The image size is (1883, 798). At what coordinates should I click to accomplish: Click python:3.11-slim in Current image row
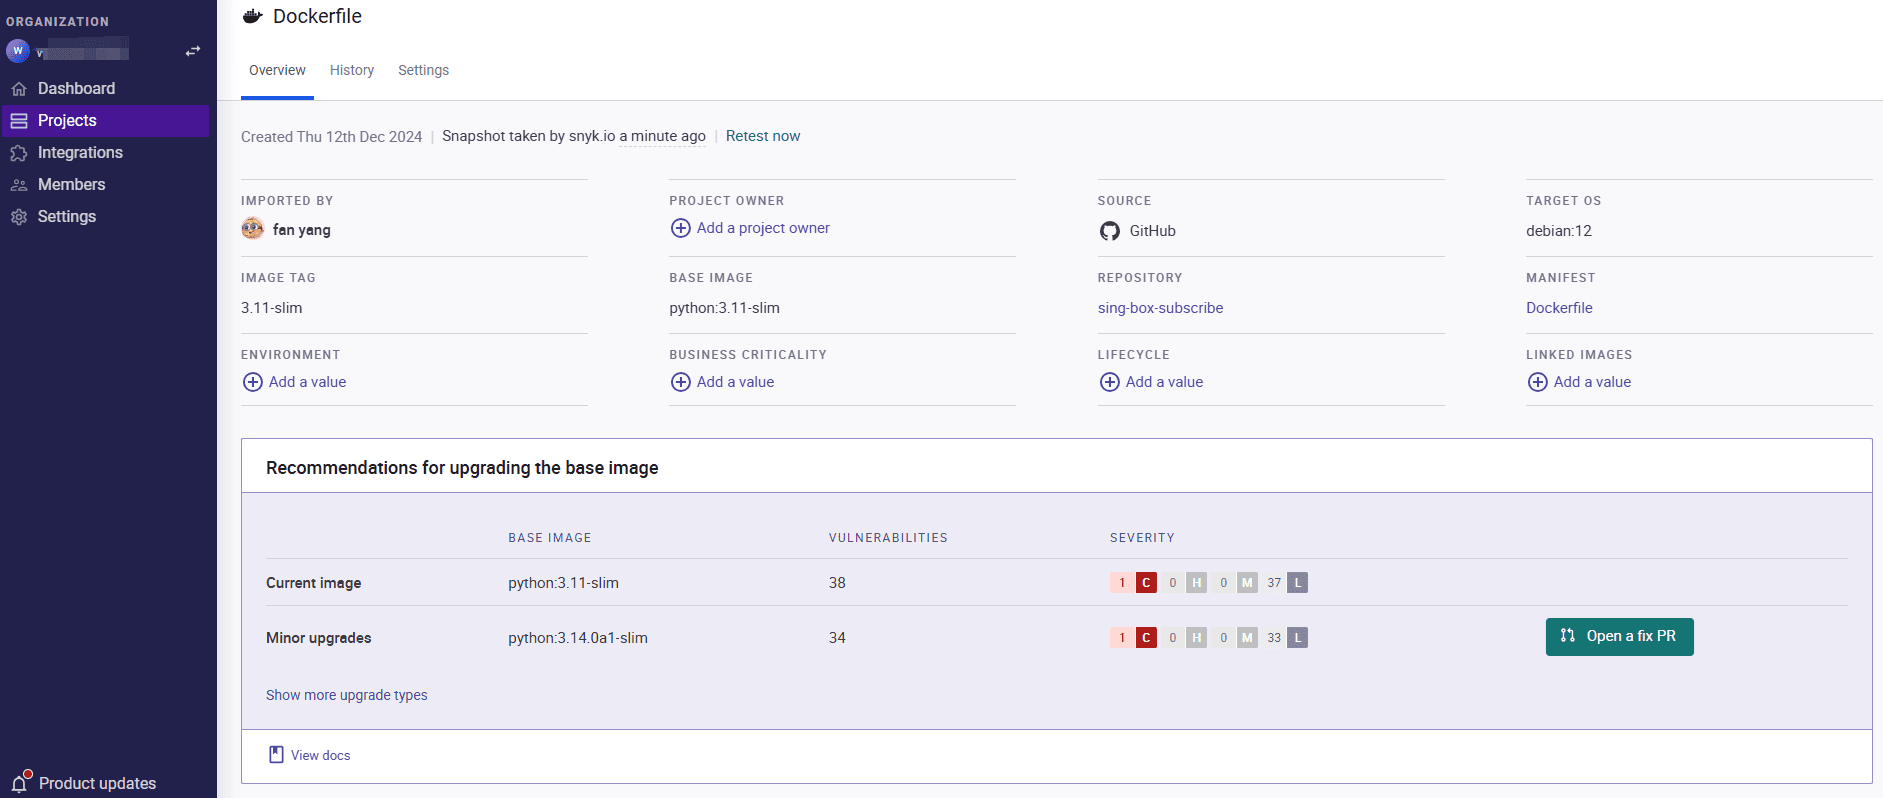click(x=563, y=583)
